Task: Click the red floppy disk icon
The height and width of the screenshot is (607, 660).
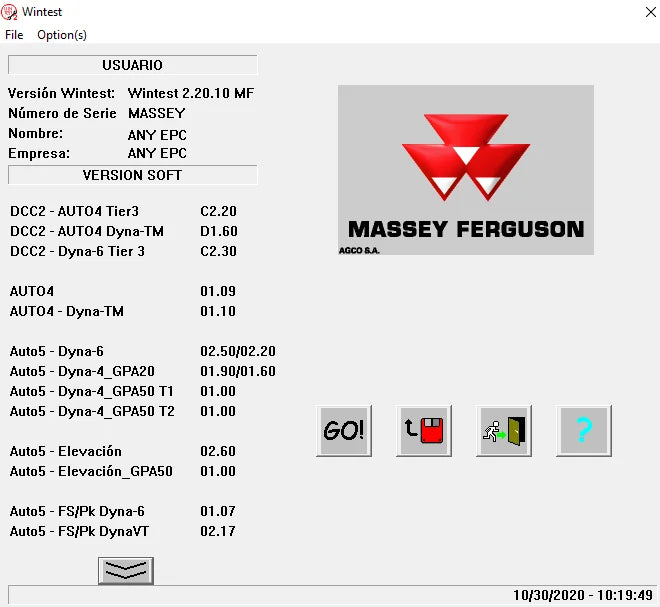Action: [x=424, y=431]
